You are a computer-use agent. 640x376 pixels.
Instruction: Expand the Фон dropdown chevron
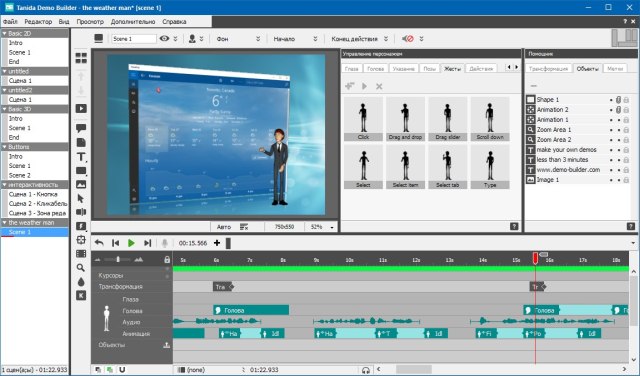pyautogui.click(x=258, y=39)
